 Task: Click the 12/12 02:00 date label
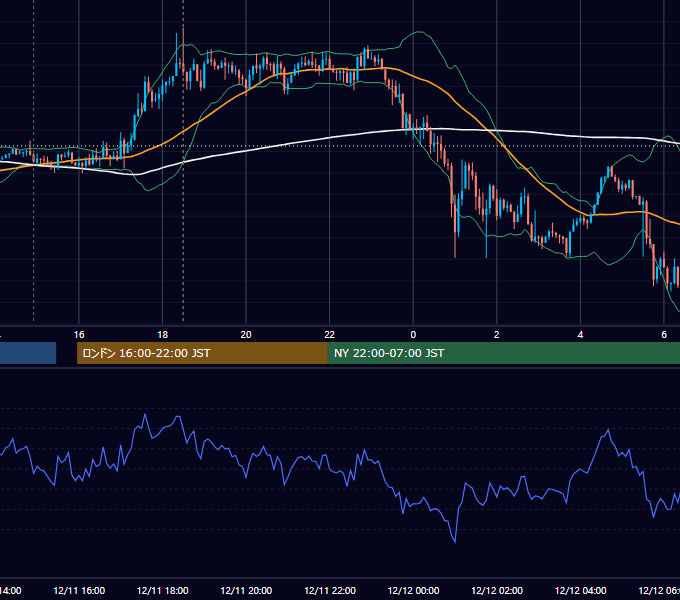tap(497, 590)
